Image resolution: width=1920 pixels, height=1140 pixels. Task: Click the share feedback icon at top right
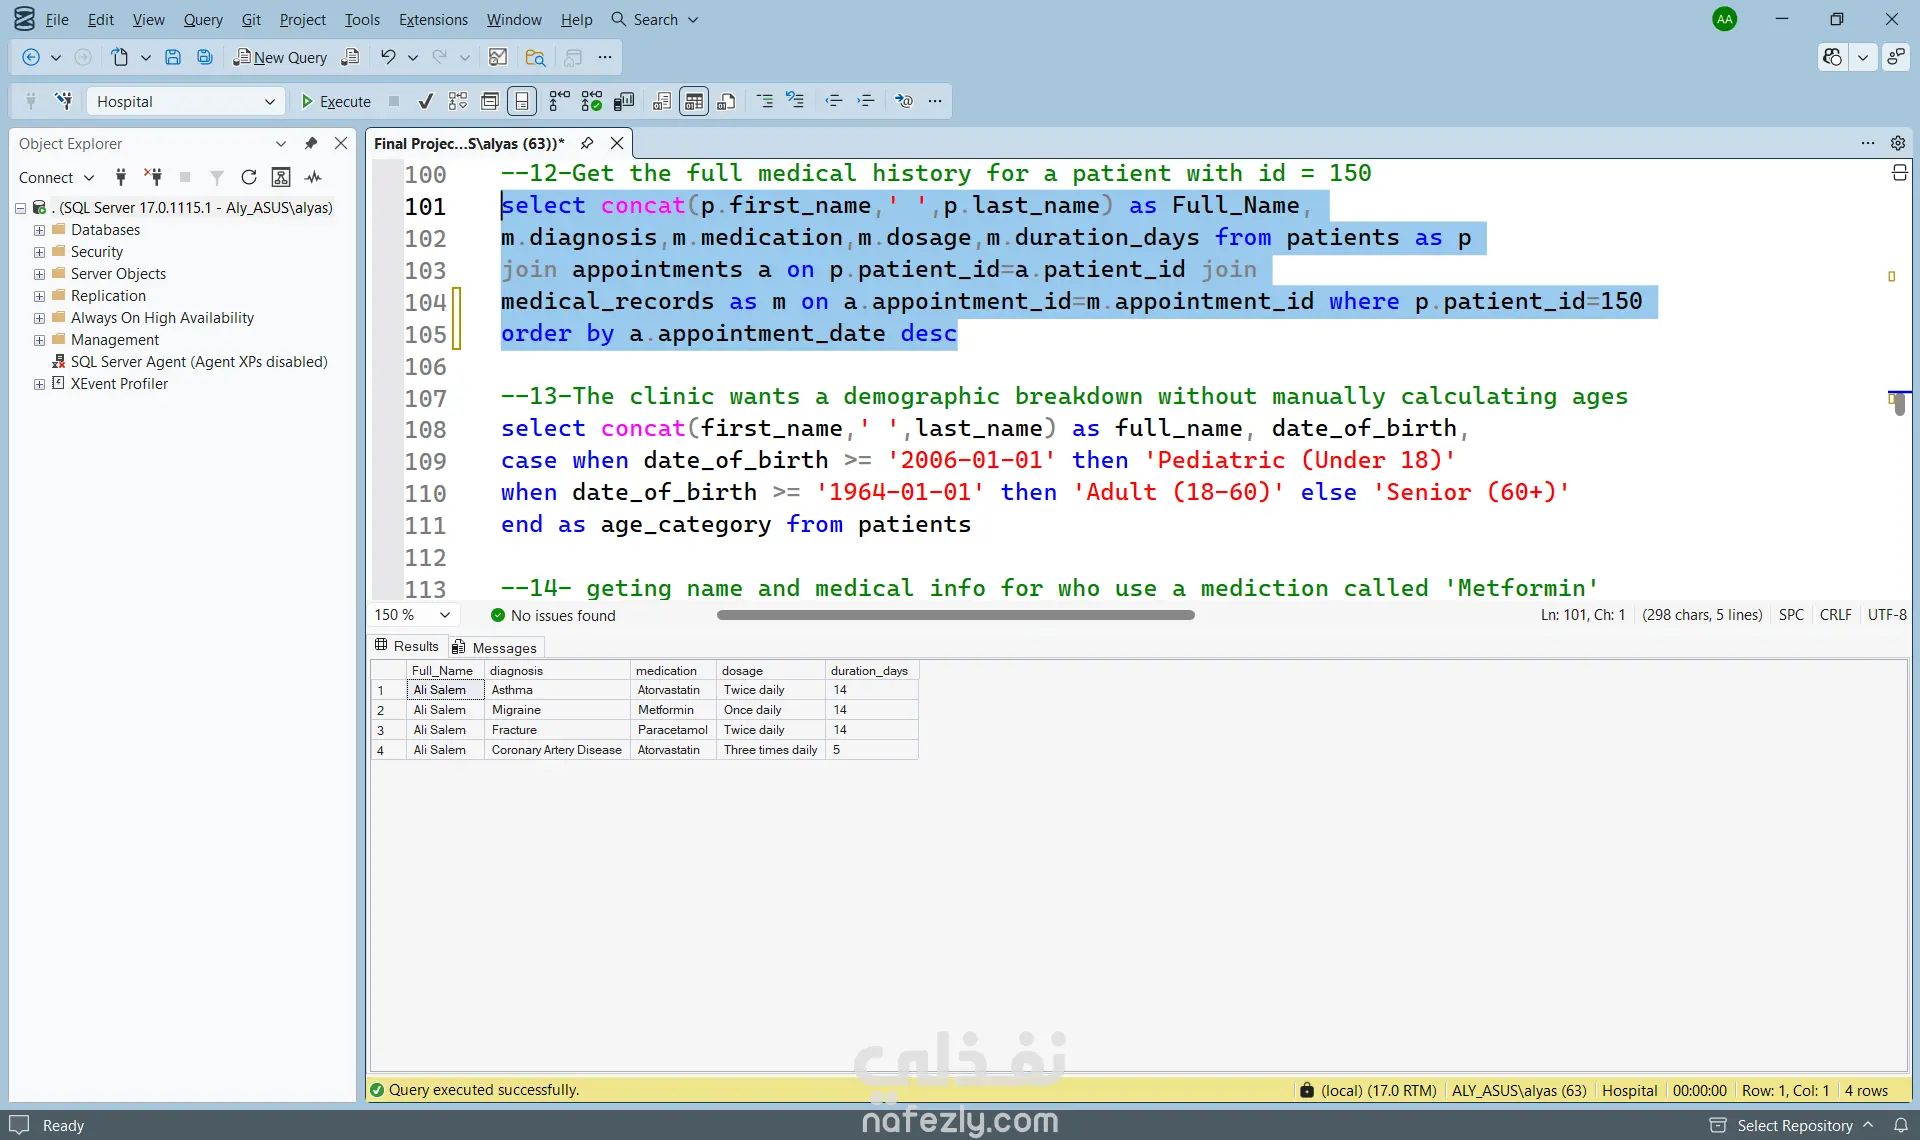pyautogui.click(x=1896, y=57)
